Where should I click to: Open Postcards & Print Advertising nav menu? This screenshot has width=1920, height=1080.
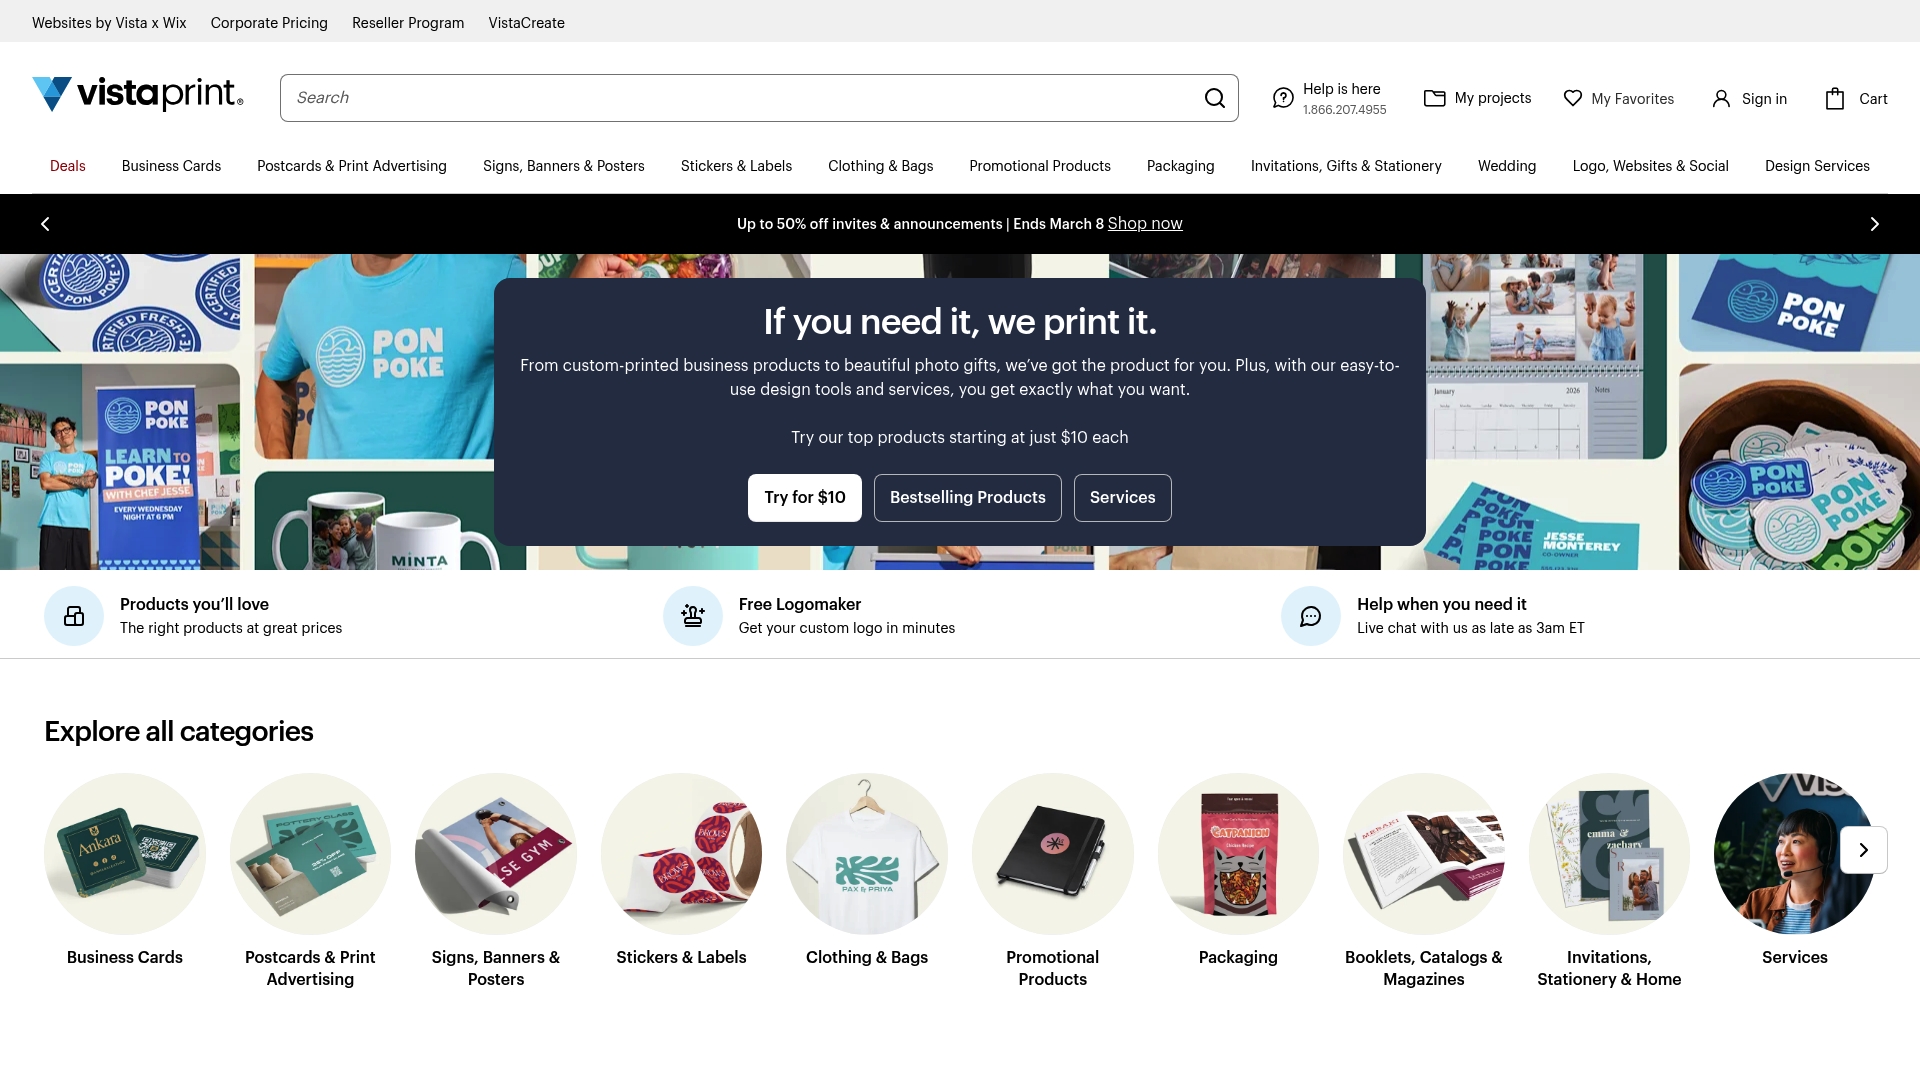click(352, 166)
